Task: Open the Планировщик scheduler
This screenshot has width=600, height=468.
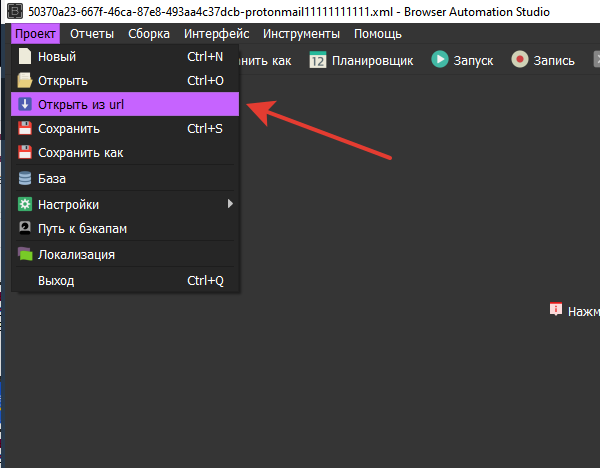Action: tap(361, 61)
